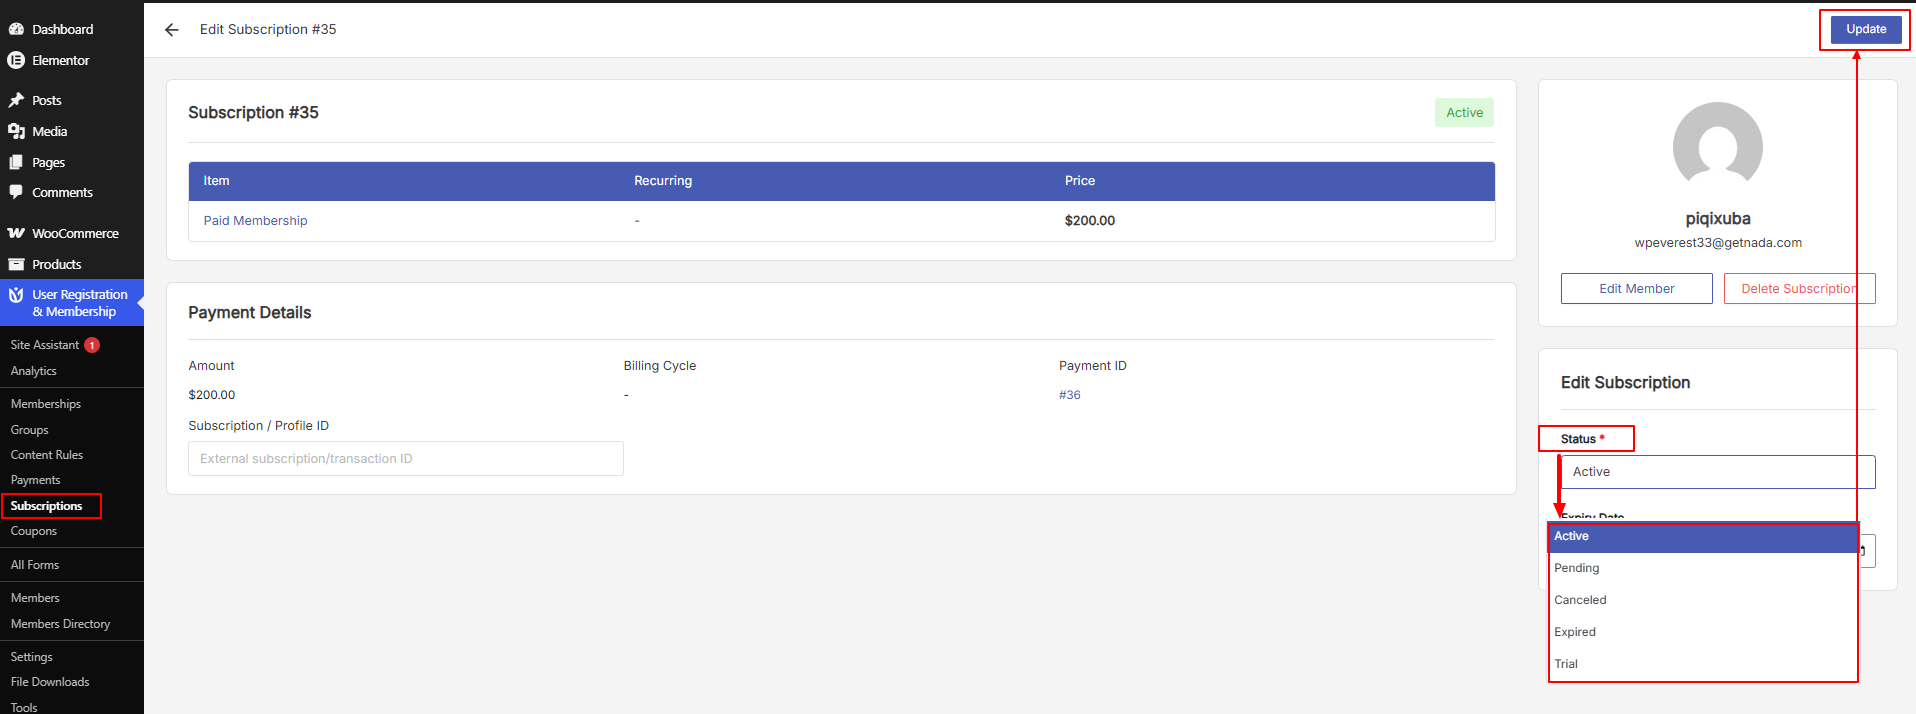Open the Status dropdown showing Active

click(1717, 472)
